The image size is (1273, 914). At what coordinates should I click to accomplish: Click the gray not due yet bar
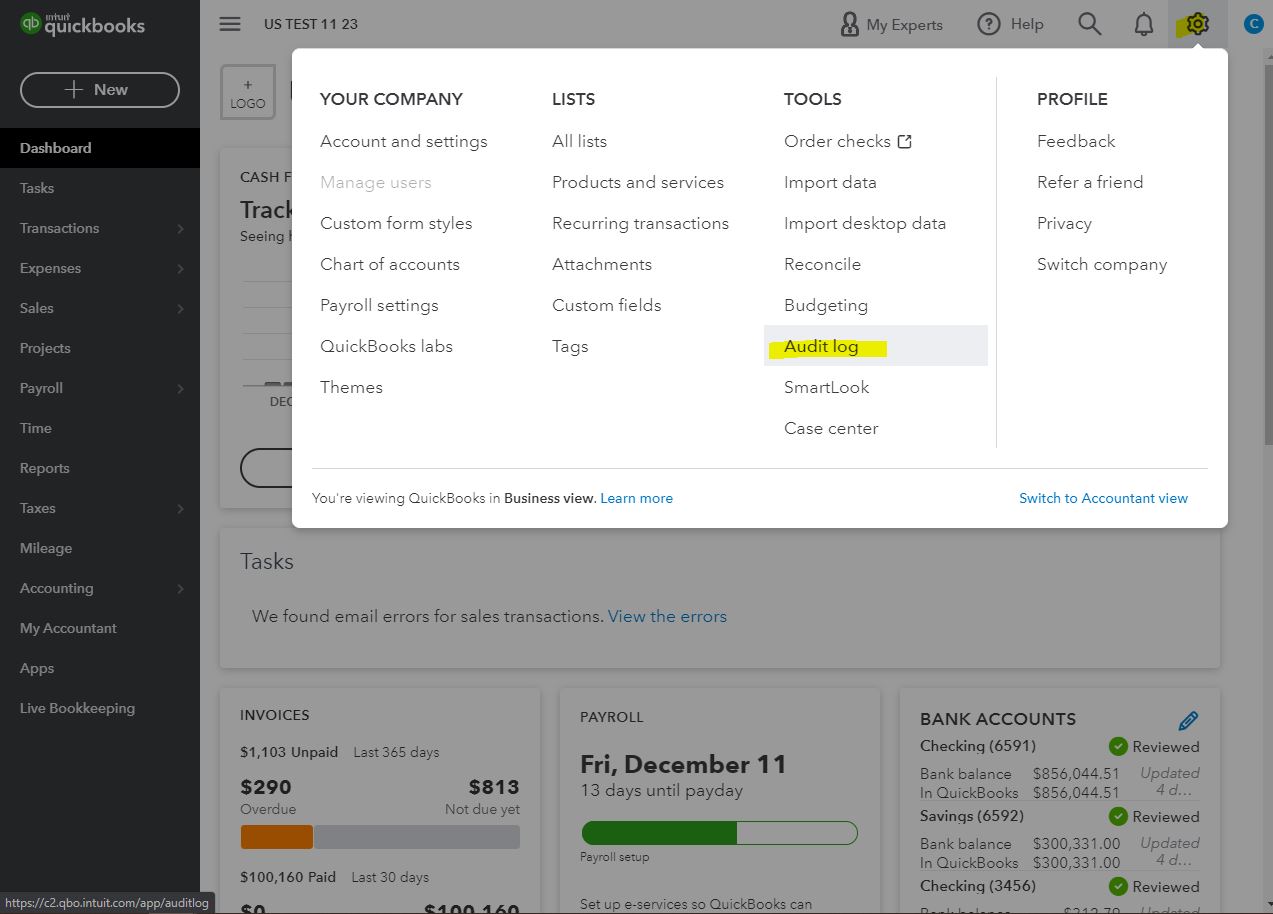coord(417,837)
